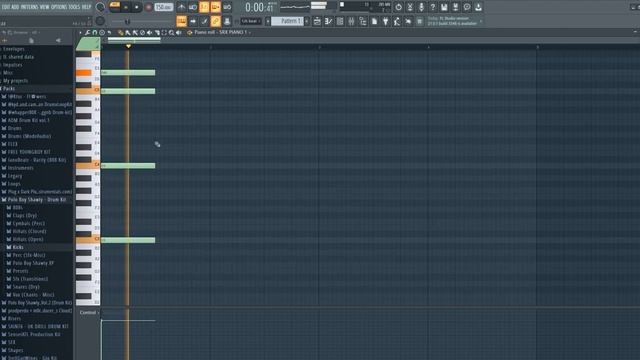Toggle the countdown before recording button

coord(204,7)
